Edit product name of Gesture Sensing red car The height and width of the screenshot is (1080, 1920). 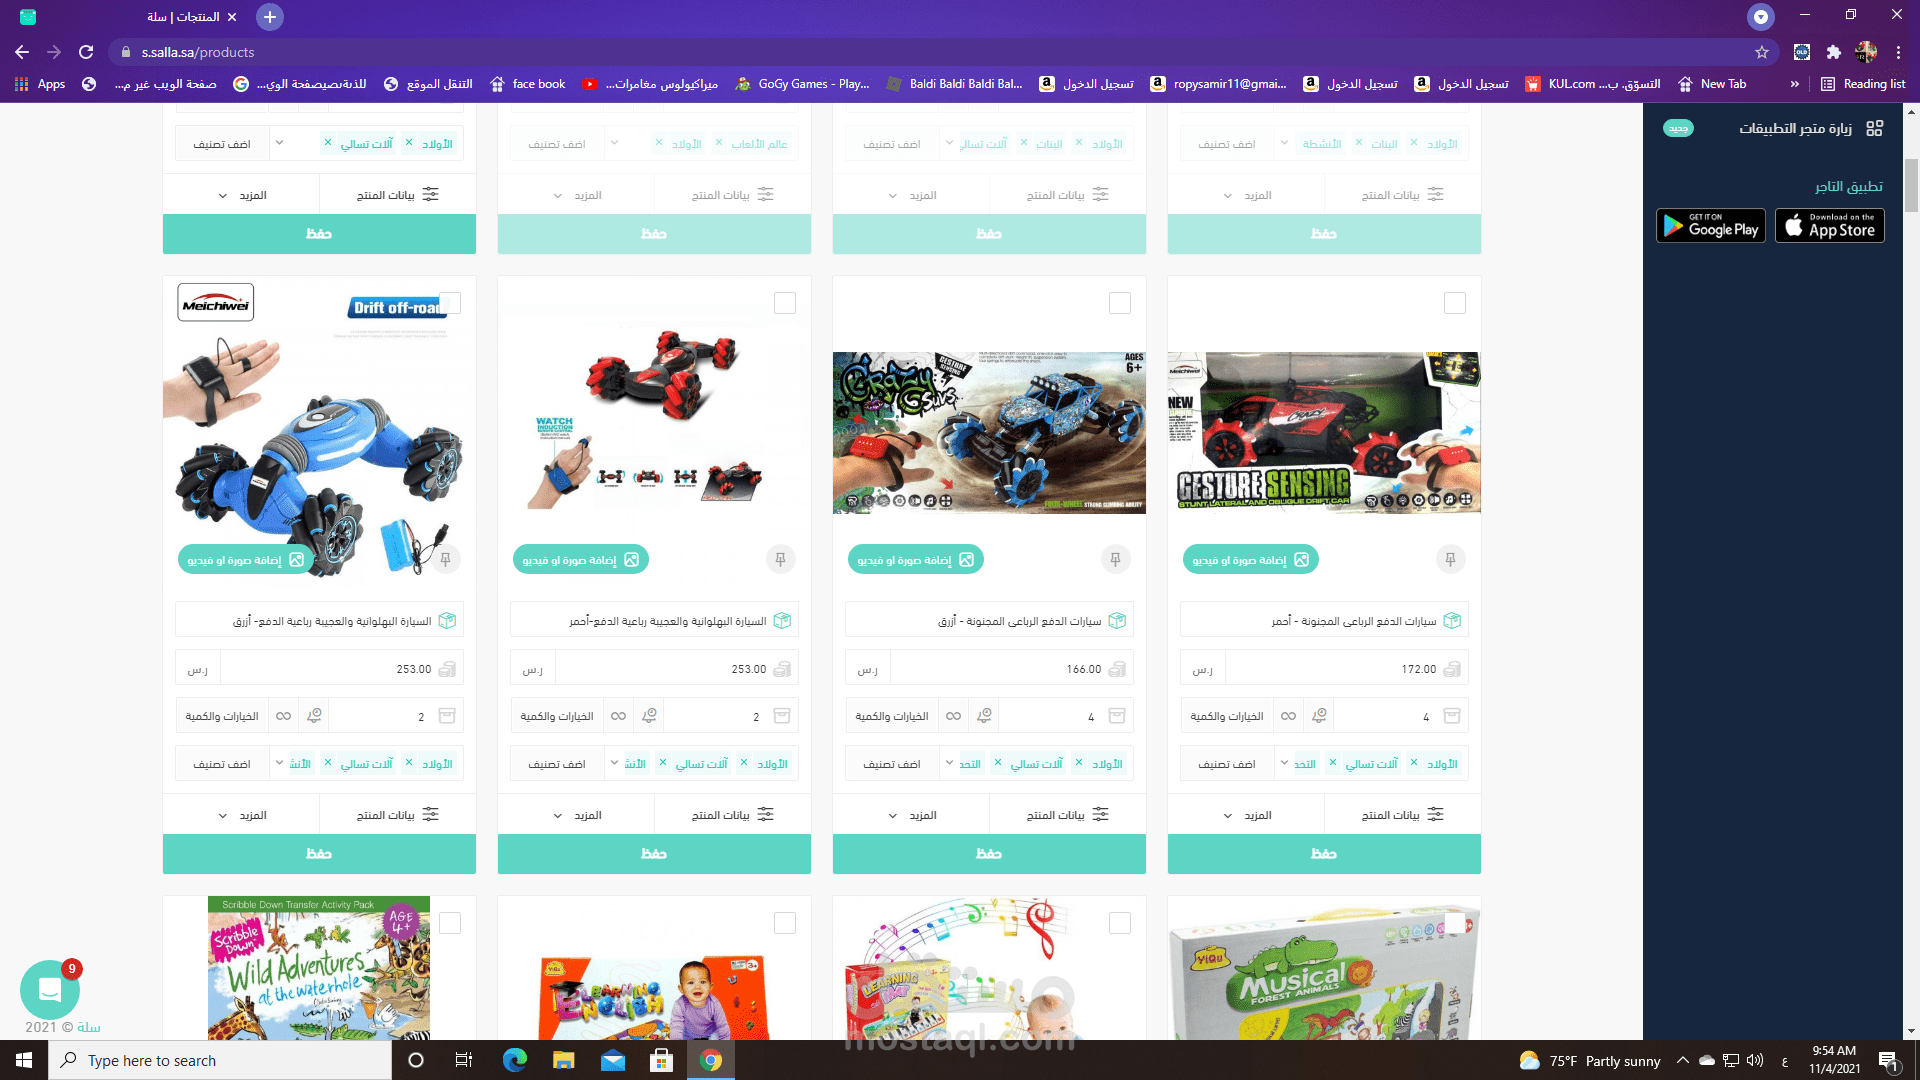click(1324, 621)
